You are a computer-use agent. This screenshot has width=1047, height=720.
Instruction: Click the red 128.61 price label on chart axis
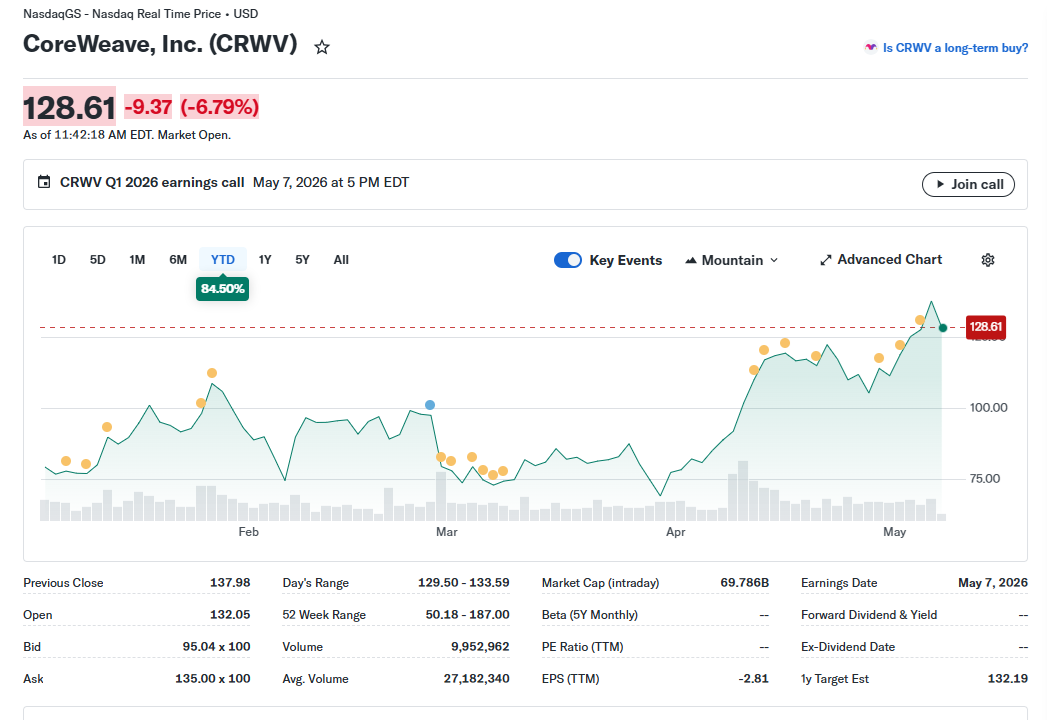[x=986, y=327]
